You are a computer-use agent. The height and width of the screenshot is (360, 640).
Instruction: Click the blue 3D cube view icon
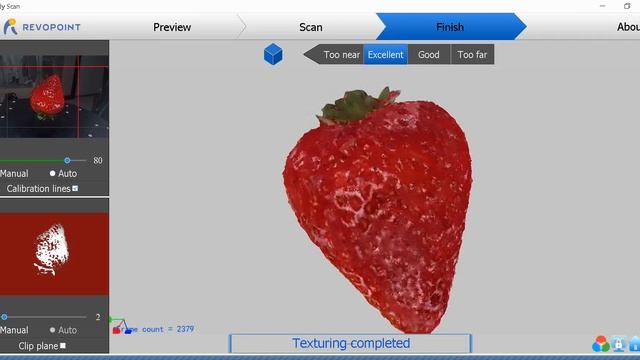(x=273, y=54)
